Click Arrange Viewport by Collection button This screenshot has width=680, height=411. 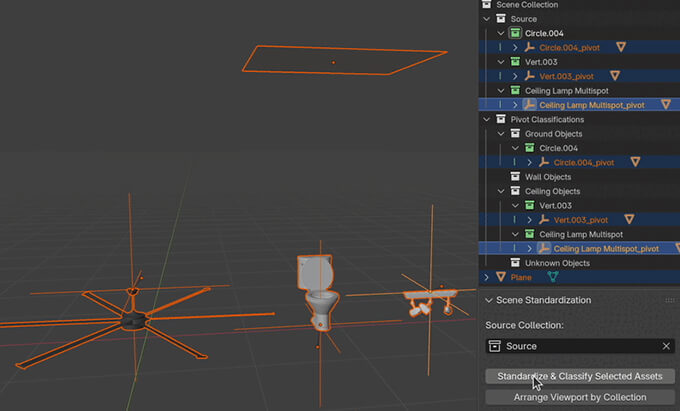580,397
